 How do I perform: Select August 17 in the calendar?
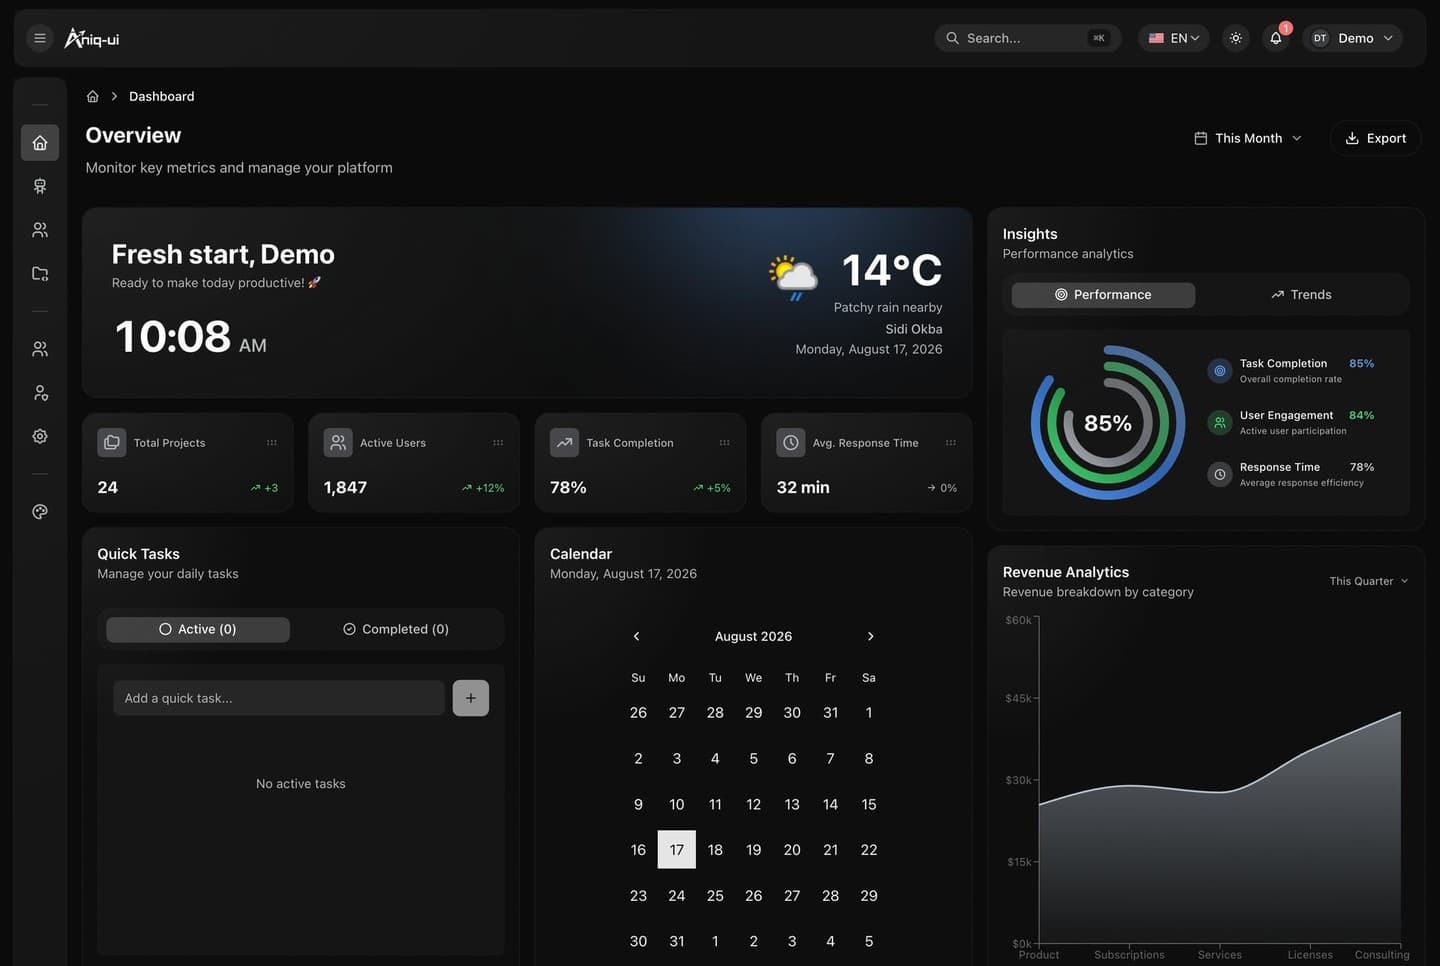(677, 850)
